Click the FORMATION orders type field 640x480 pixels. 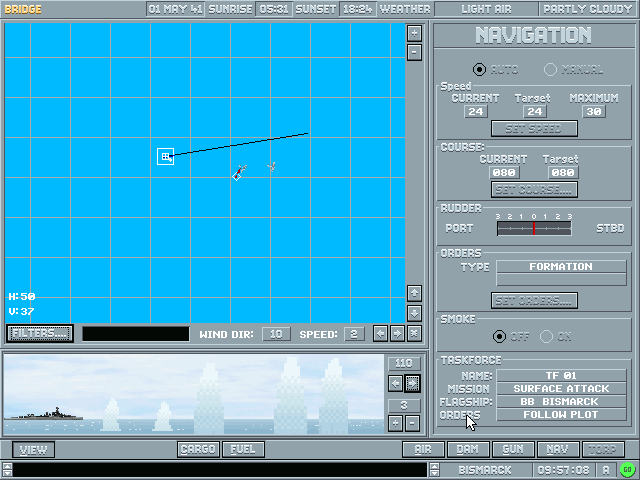561,267
